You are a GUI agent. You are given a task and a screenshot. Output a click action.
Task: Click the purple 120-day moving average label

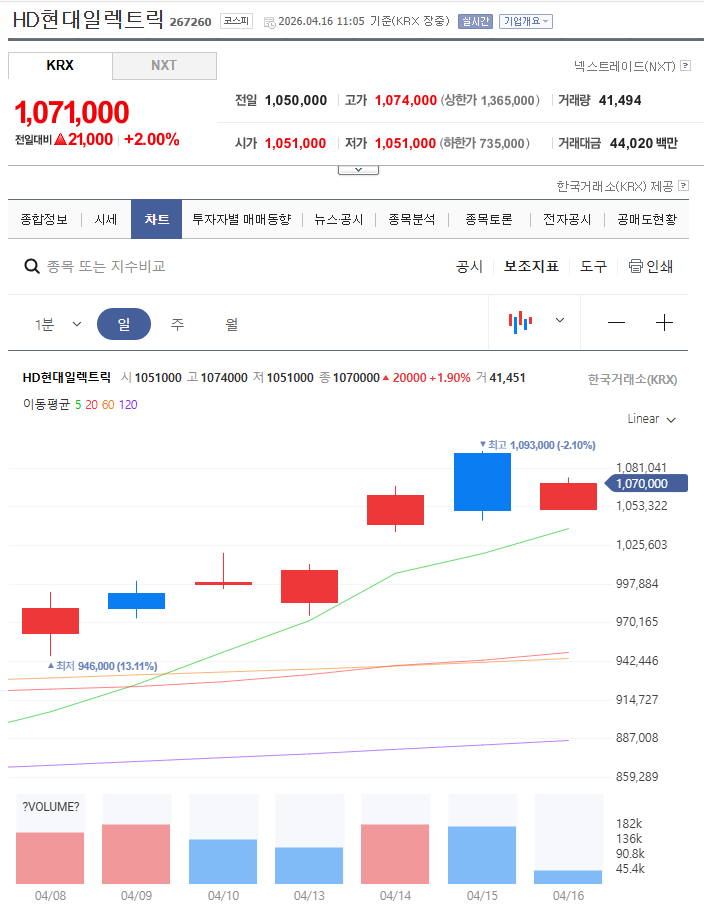128,405
